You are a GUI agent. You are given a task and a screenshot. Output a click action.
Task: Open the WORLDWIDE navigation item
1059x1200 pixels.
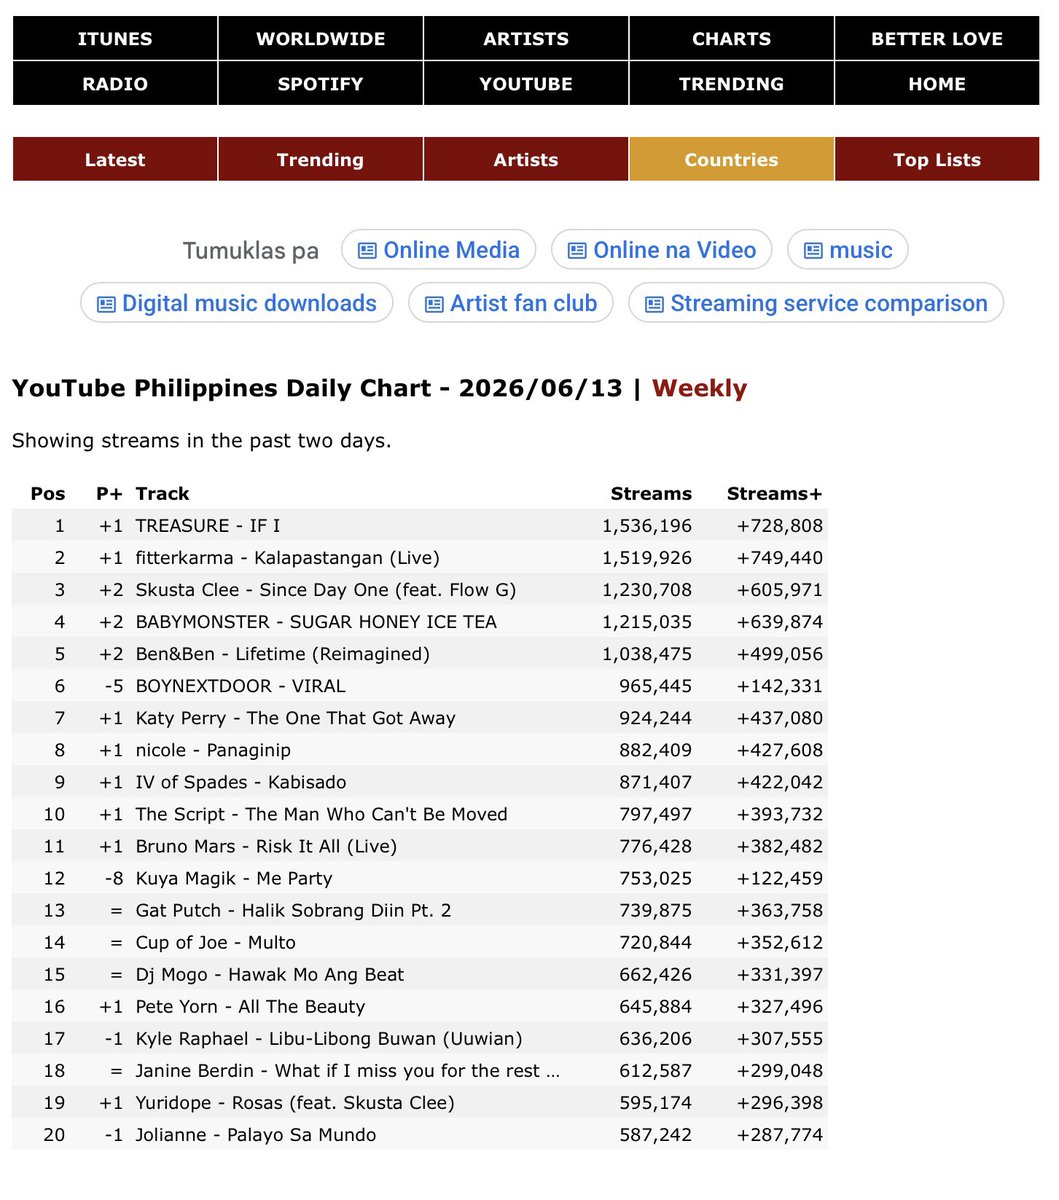pos(320,39)
